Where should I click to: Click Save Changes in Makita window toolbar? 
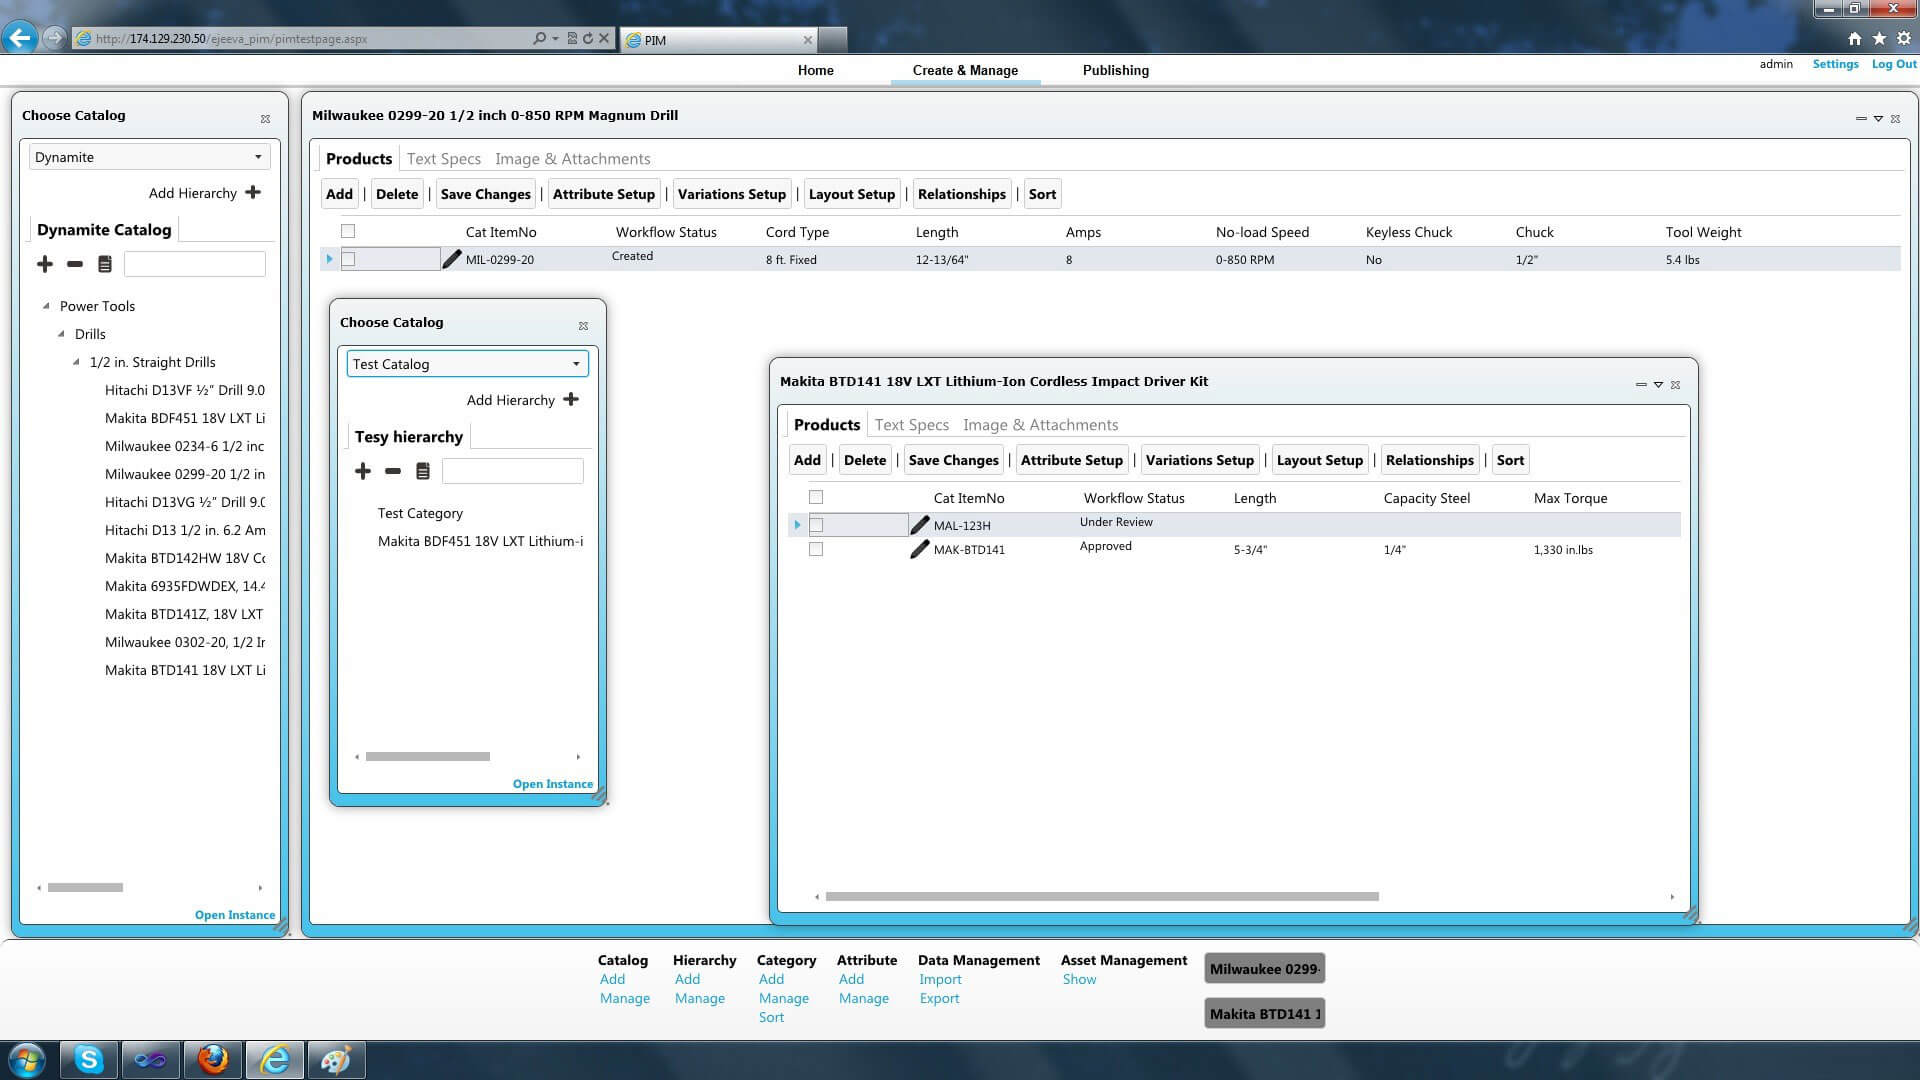point(953,460)
